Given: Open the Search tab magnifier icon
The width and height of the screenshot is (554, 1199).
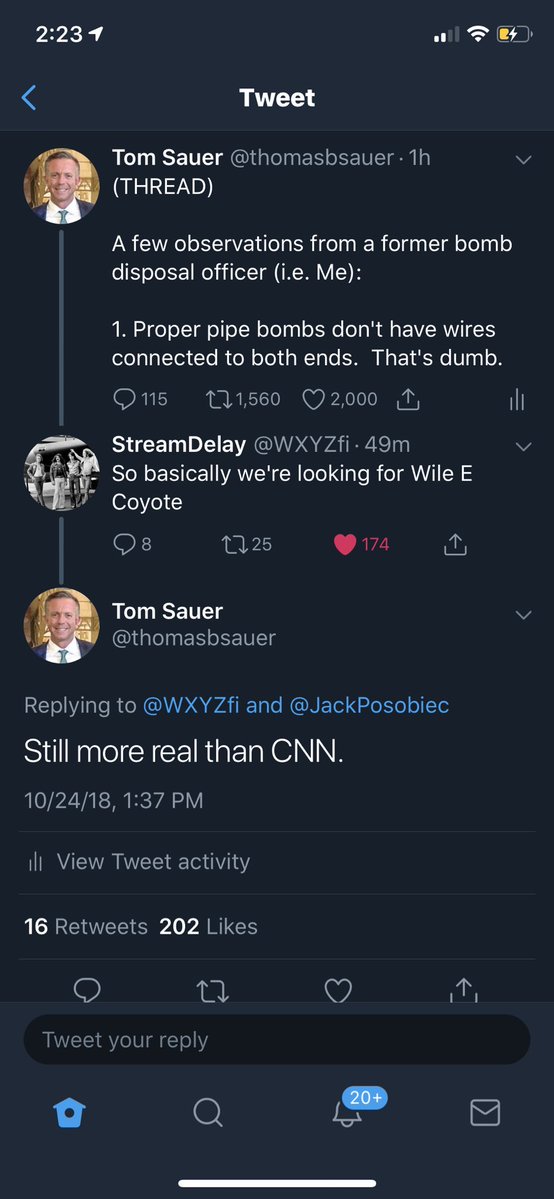Looking at the screenshot, I should (x=207, y=1113).
